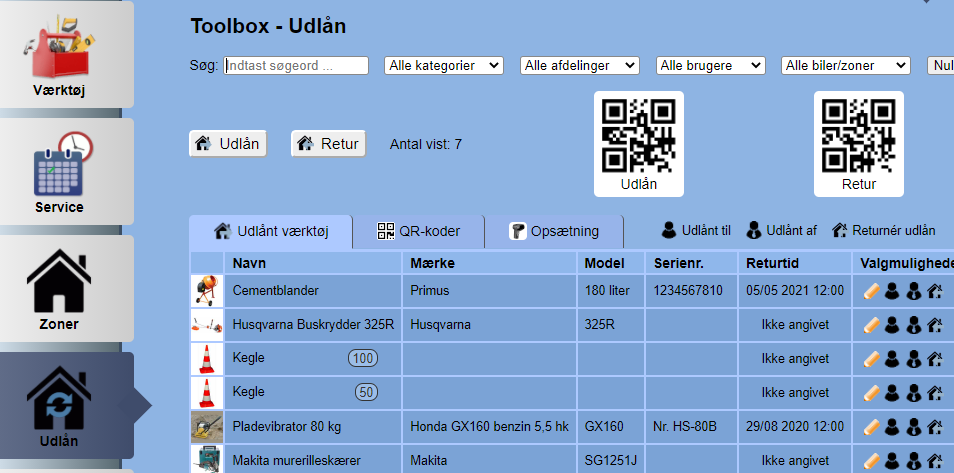Image resolution: width=954 pixels, height=473 pixels.
Task: Click 'Husqvarna Buskrydder 325R' name cell
Action: click(313, 325)
